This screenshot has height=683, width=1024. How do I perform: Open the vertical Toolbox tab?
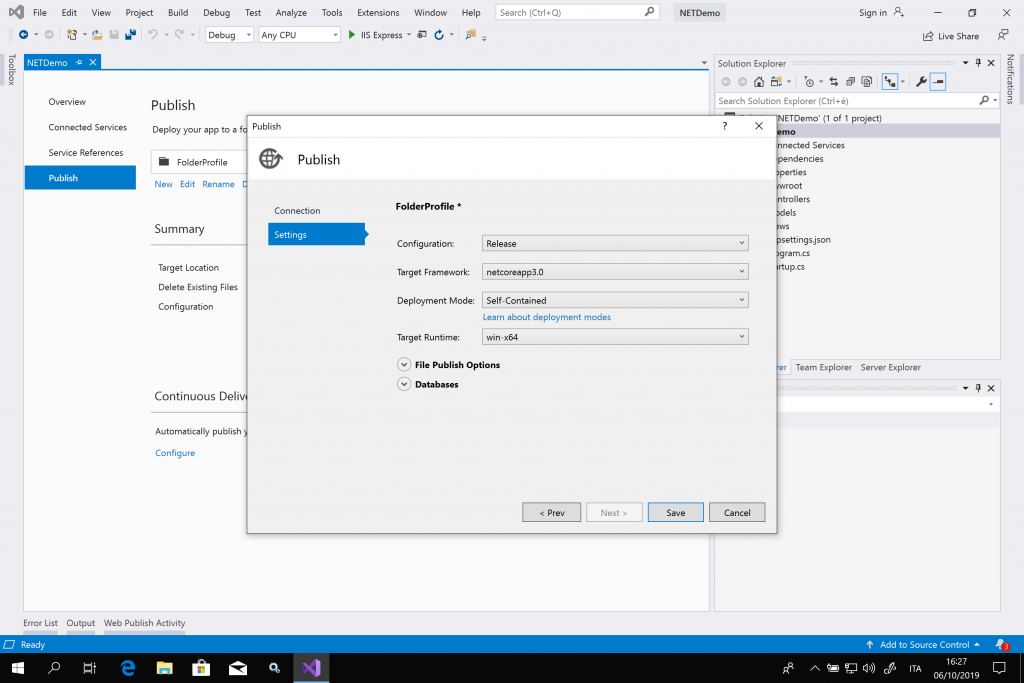coord(11,70)
